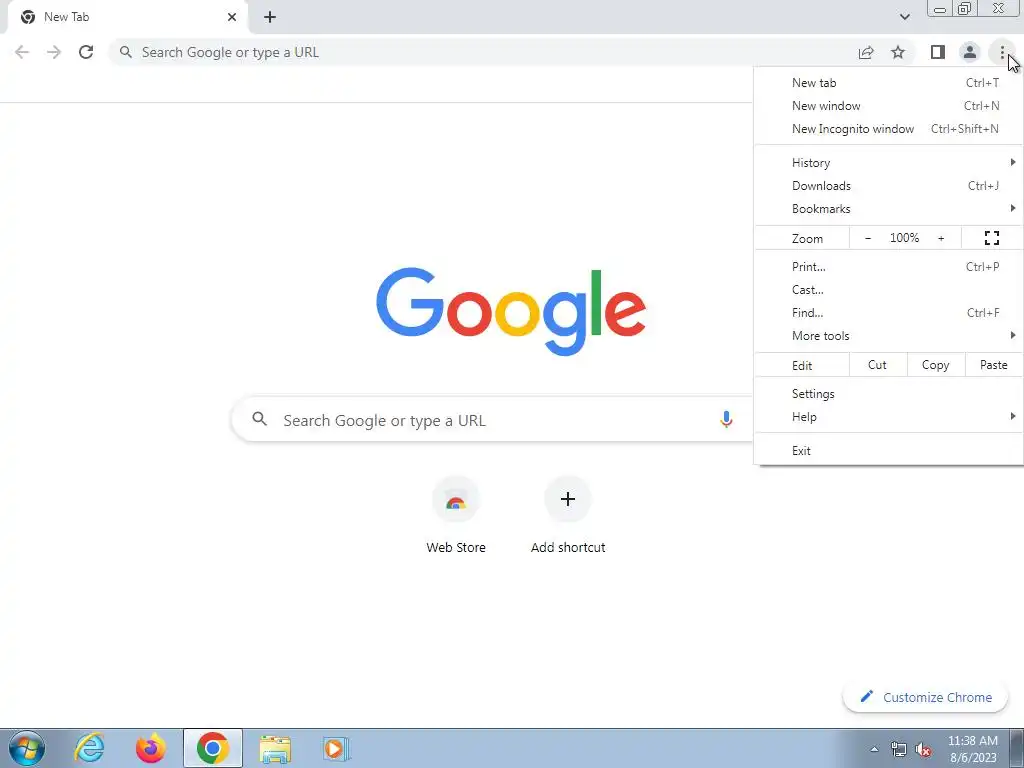Click the 100% zoom value
The image size is (1024, 768).
904,238
